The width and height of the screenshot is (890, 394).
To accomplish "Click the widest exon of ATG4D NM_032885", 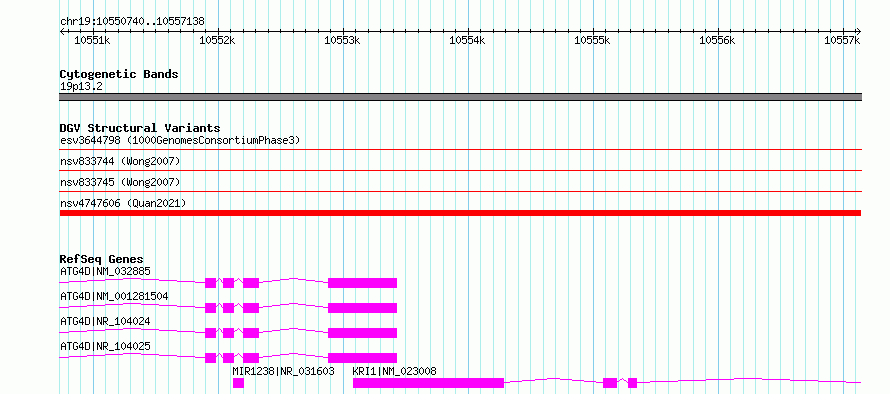I will [362, 283].
